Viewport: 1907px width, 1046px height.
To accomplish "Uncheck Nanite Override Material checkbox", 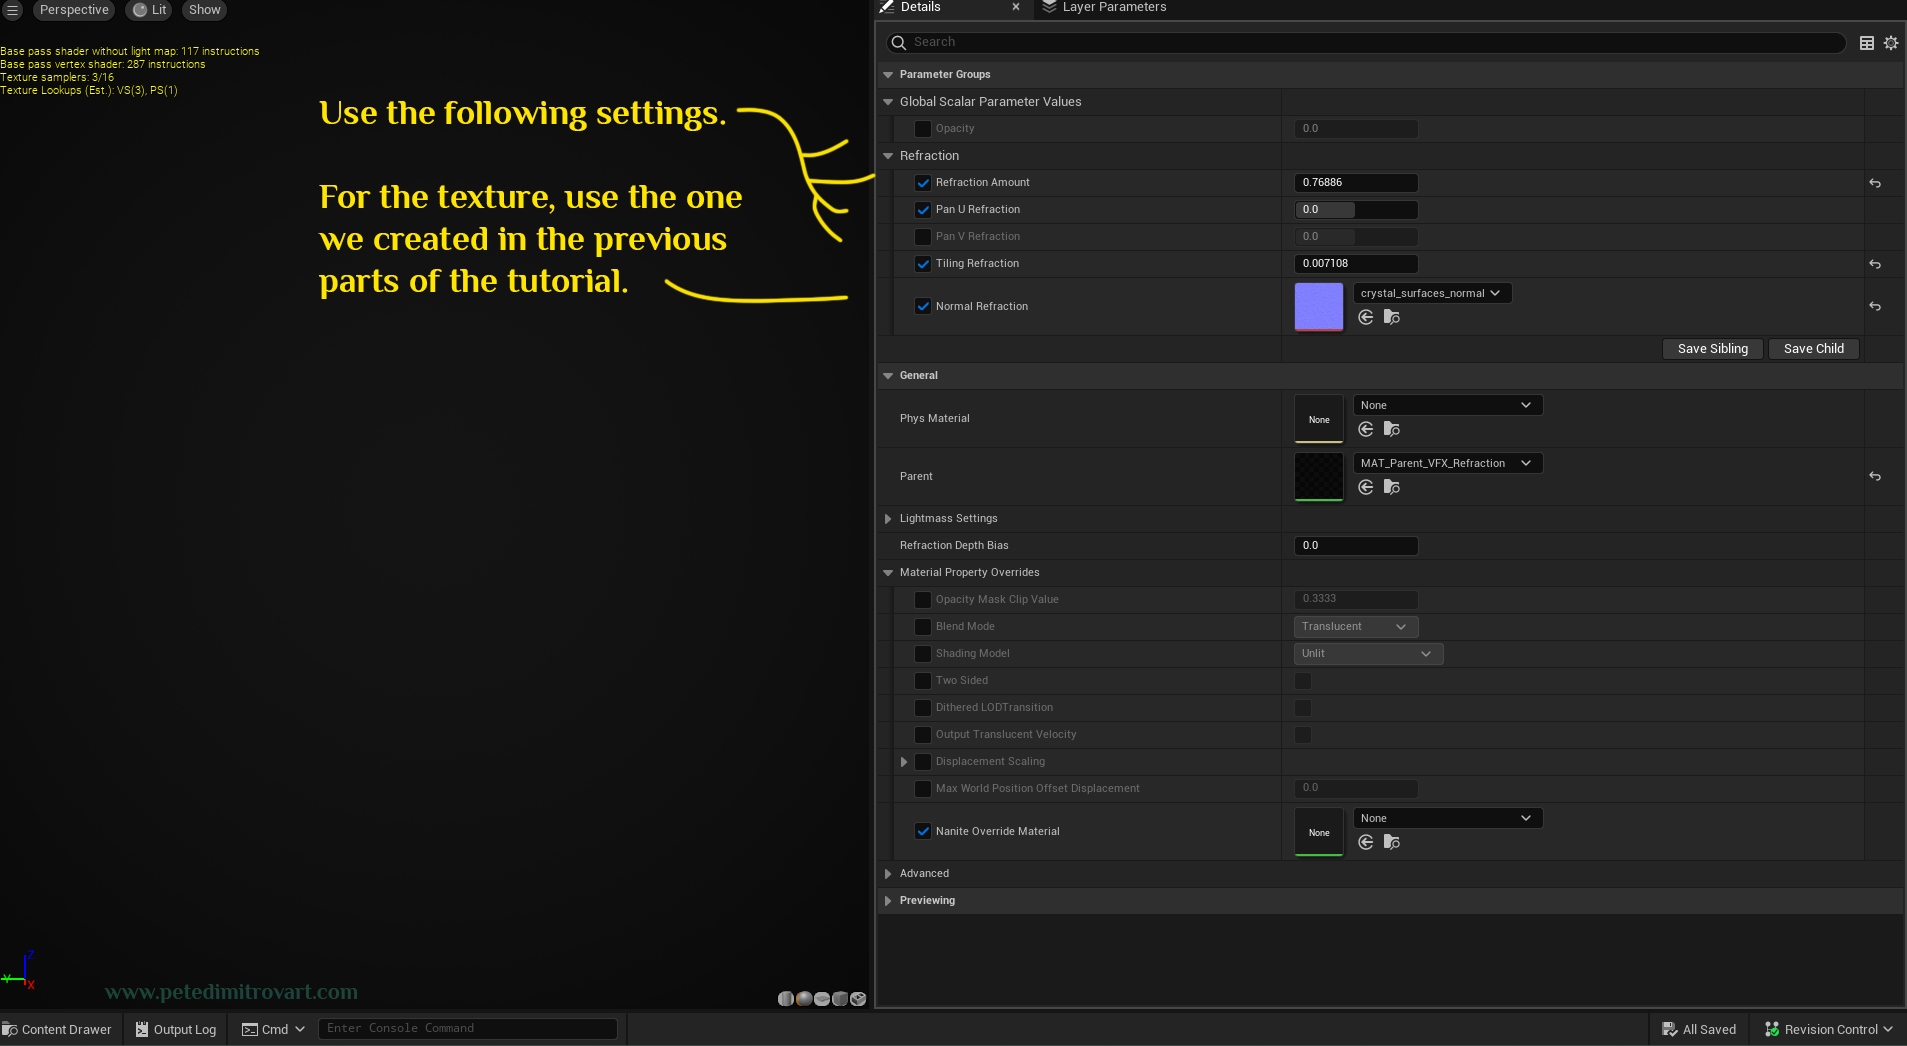I will [x=923, y=831].
